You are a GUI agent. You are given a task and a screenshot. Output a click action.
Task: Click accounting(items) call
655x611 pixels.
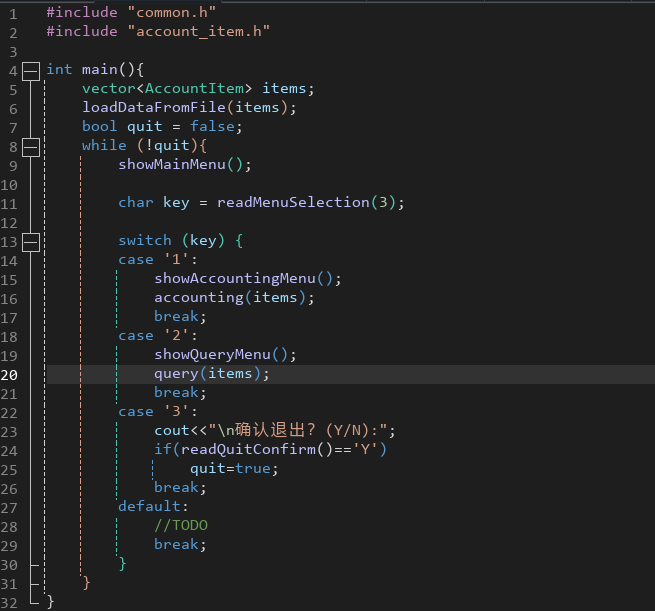234,298
